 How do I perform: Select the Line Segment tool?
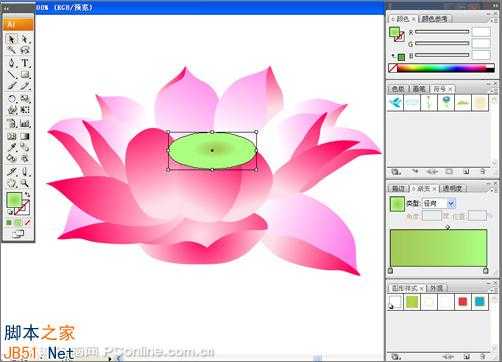click(11, 74)
